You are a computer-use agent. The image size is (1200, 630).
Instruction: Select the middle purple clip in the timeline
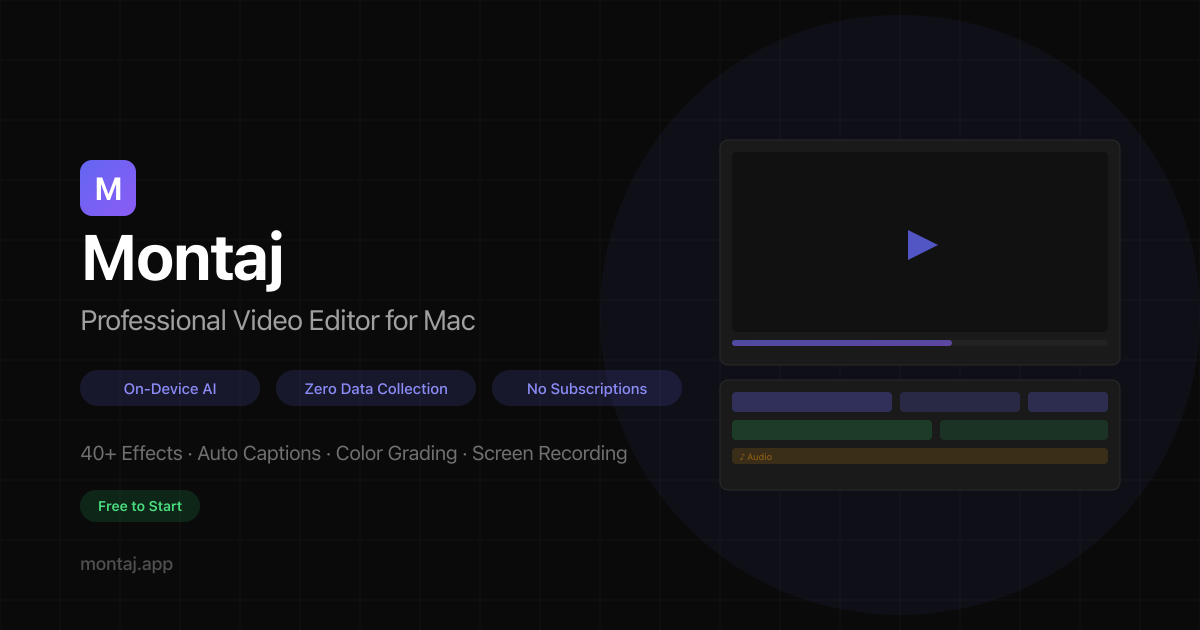point(959,401)
